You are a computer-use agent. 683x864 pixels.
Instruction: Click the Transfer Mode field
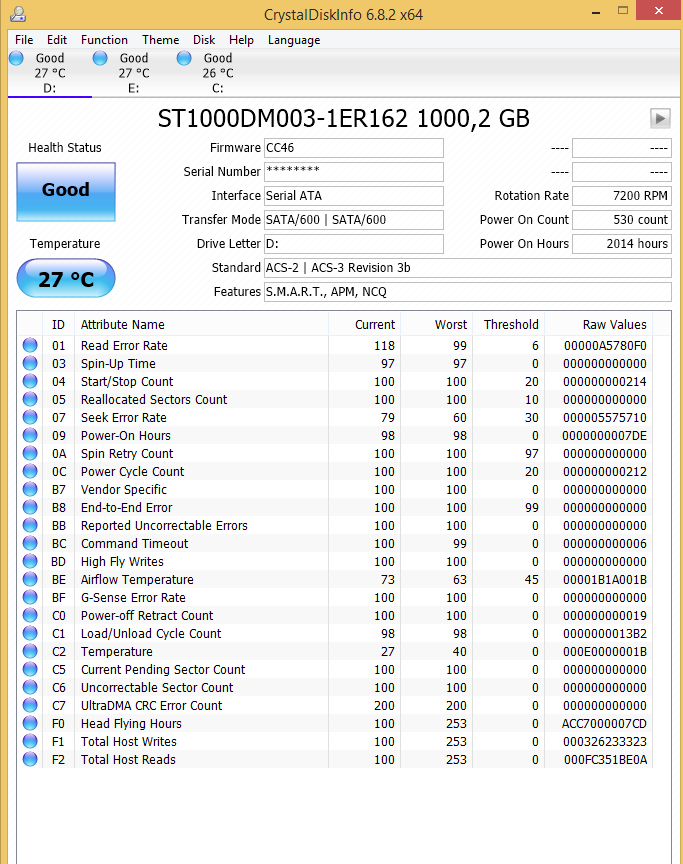coord(354,219)
